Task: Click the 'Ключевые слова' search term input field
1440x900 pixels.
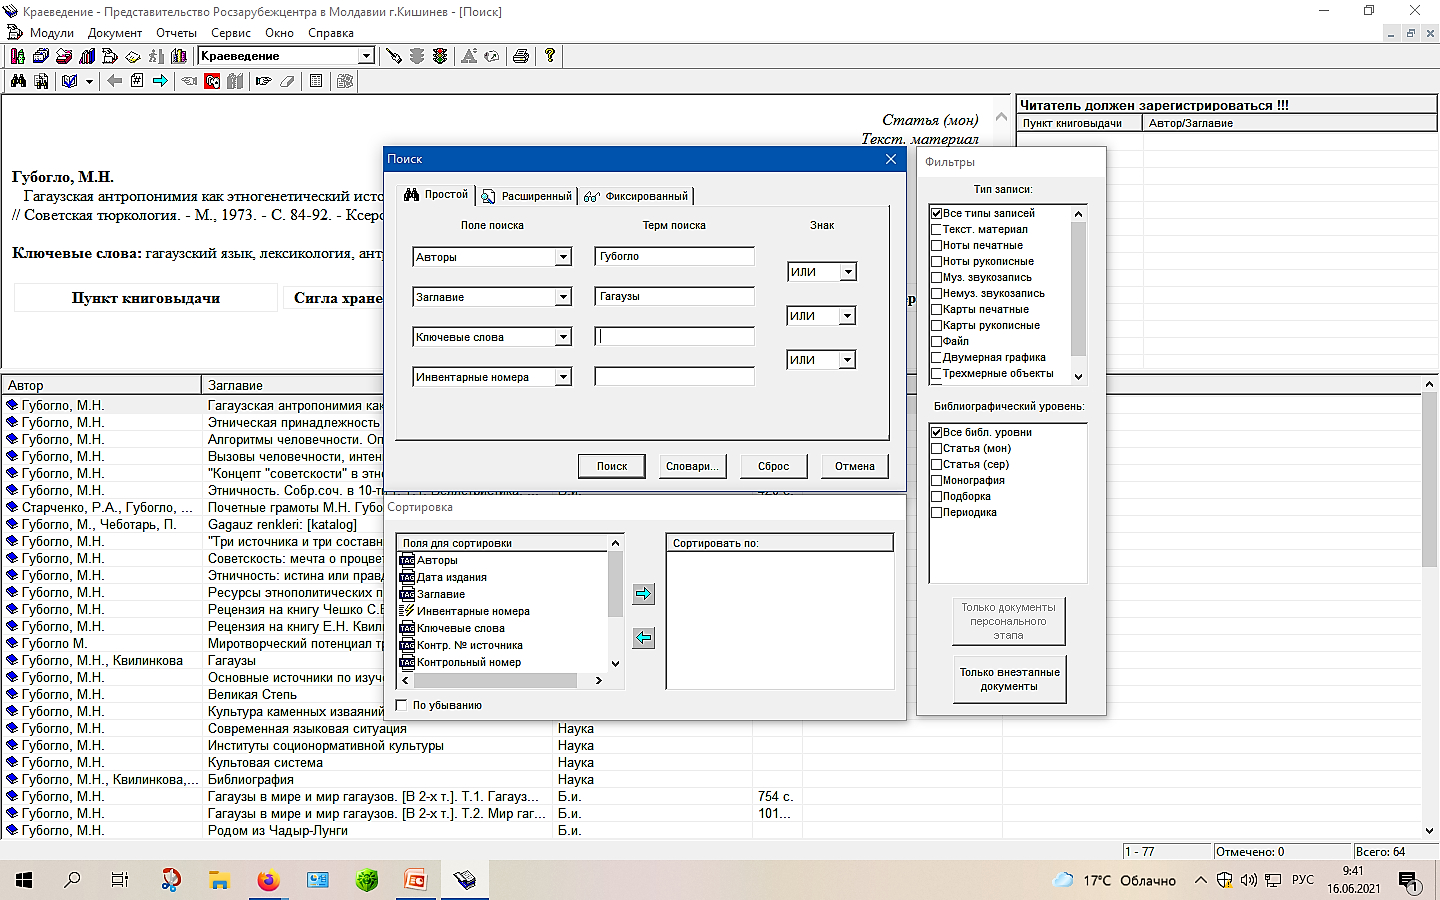Action: [x=674, y=337]
